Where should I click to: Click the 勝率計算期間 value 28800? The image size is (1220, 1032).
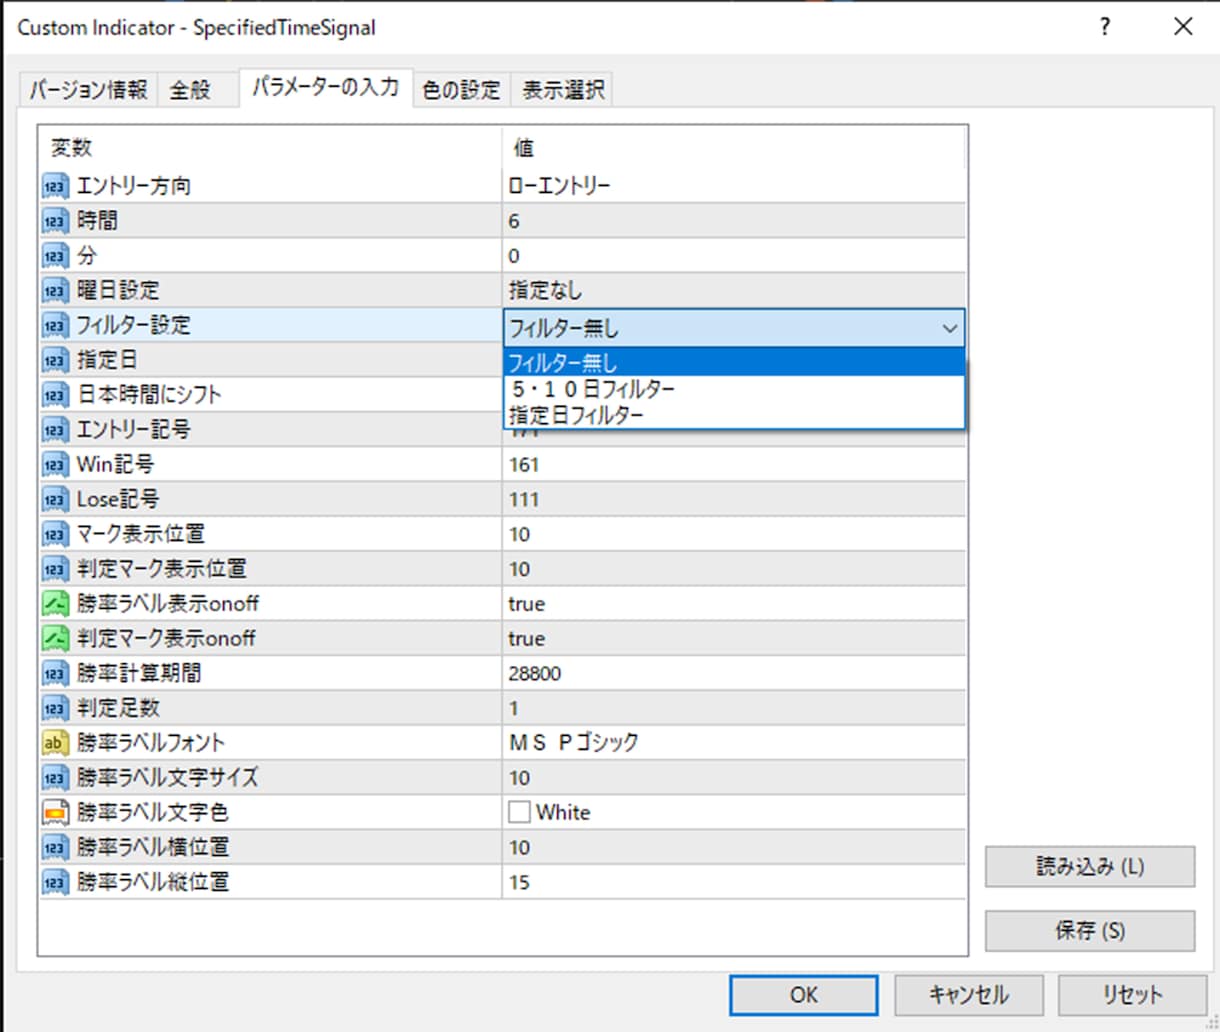534,674
